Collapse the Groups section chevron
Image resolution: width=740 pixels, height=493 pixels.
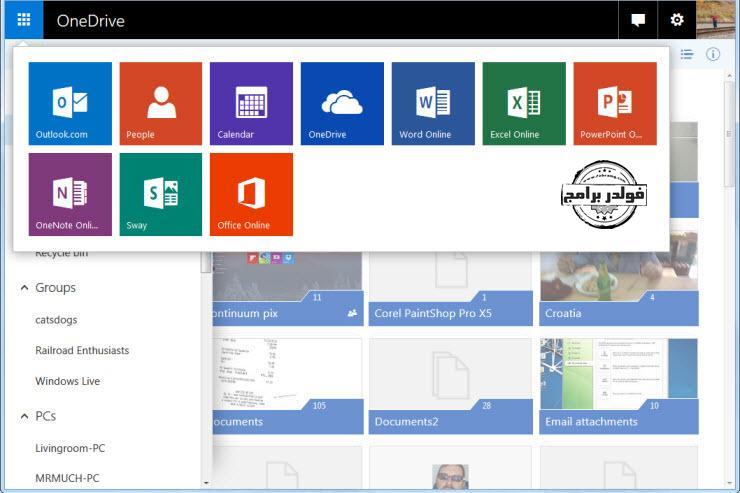(x=25, y=287)
